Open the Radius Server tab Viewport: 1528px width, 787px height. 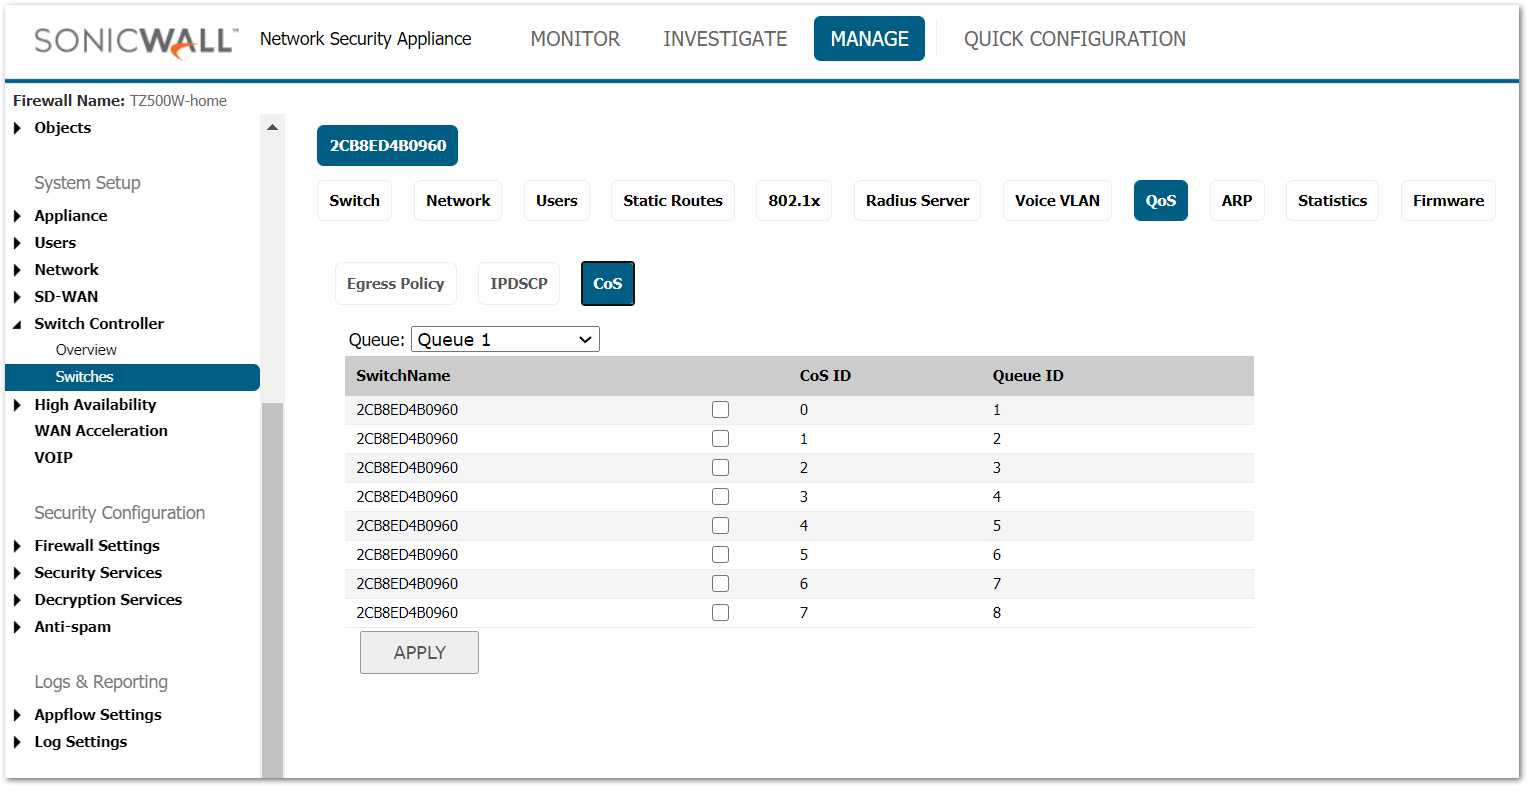tap(917, 200)
